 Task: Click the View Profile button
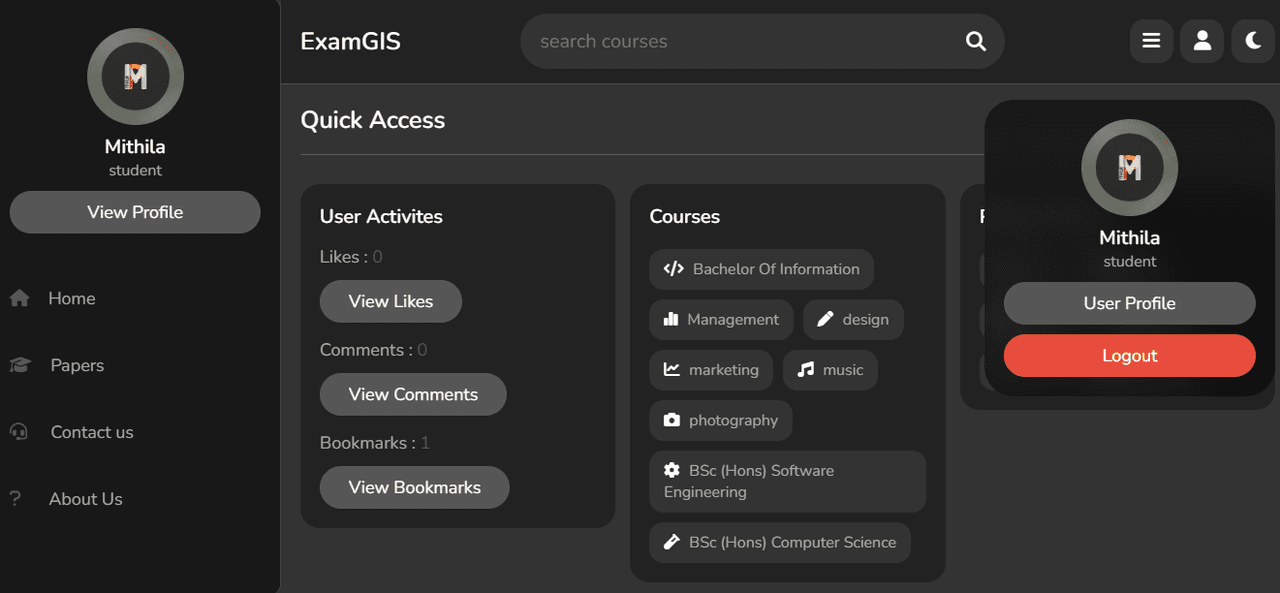135,212
